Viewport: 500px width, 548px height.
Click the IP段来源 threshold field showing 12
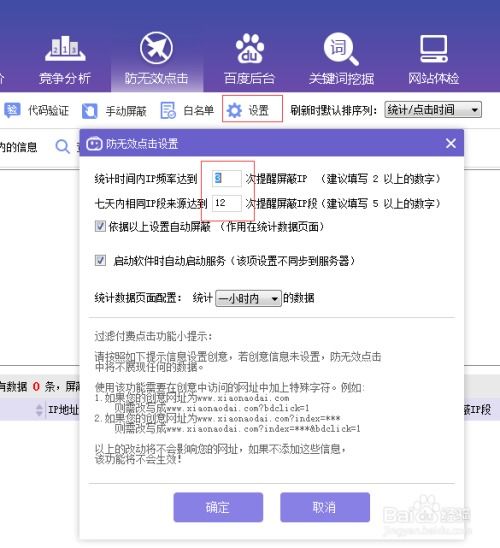[x=226, y=203]
